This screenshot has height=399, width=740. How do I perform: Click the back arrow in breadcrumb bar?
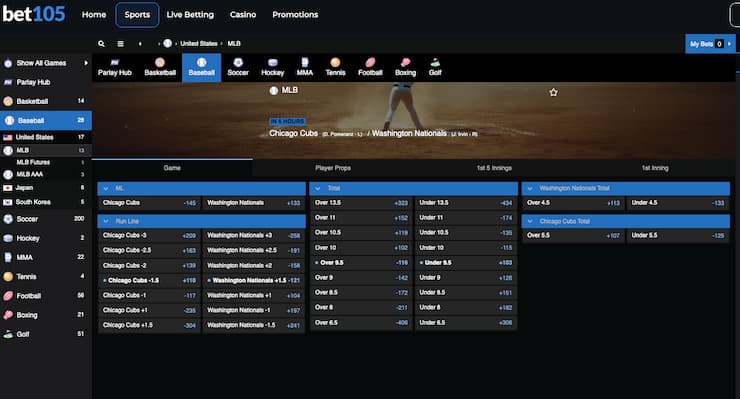[140, 43]
